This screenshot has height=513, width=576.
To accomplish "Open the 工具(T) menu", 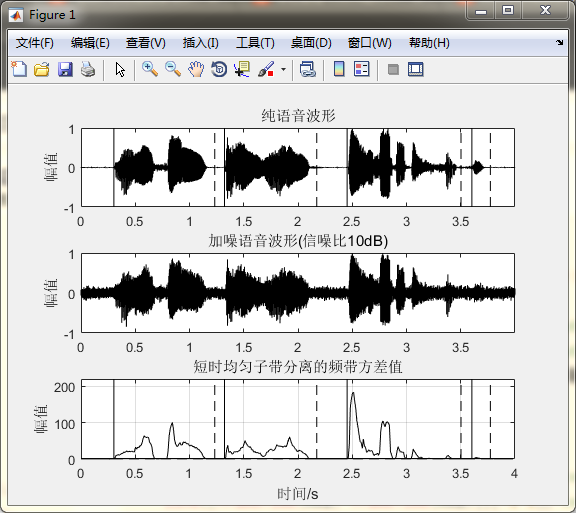I will 255,43.
